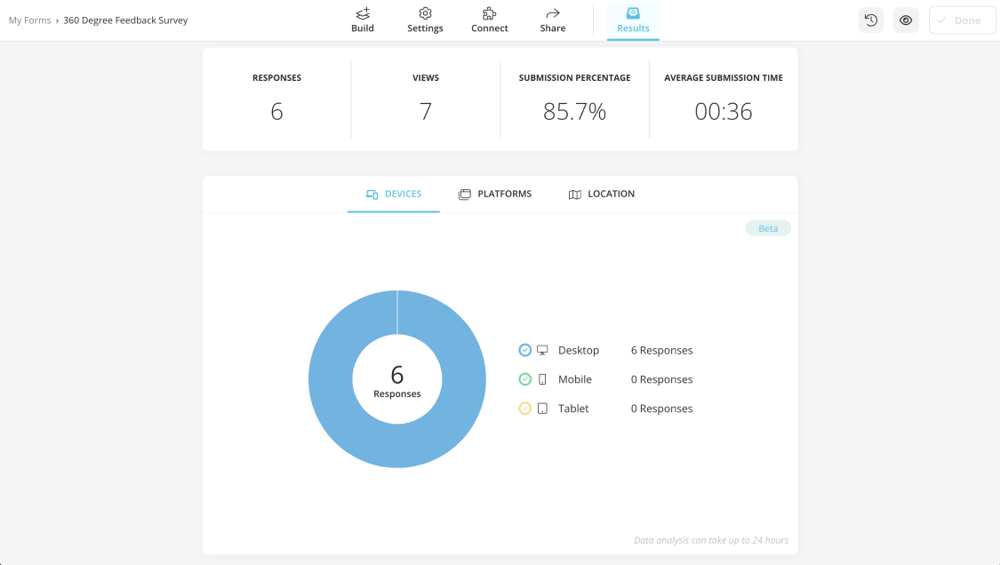
Task: Click the Done button
Action: pyautogui.click(x=961, y=20)
